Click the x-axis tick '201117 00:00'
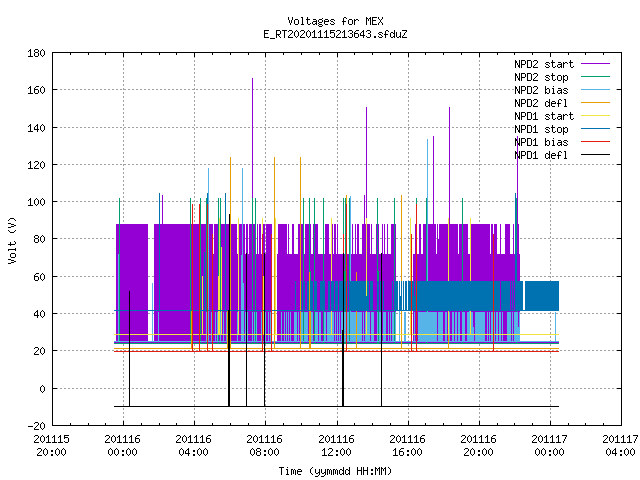This screenshot has height=480, width=640. (x=549, y=446)
